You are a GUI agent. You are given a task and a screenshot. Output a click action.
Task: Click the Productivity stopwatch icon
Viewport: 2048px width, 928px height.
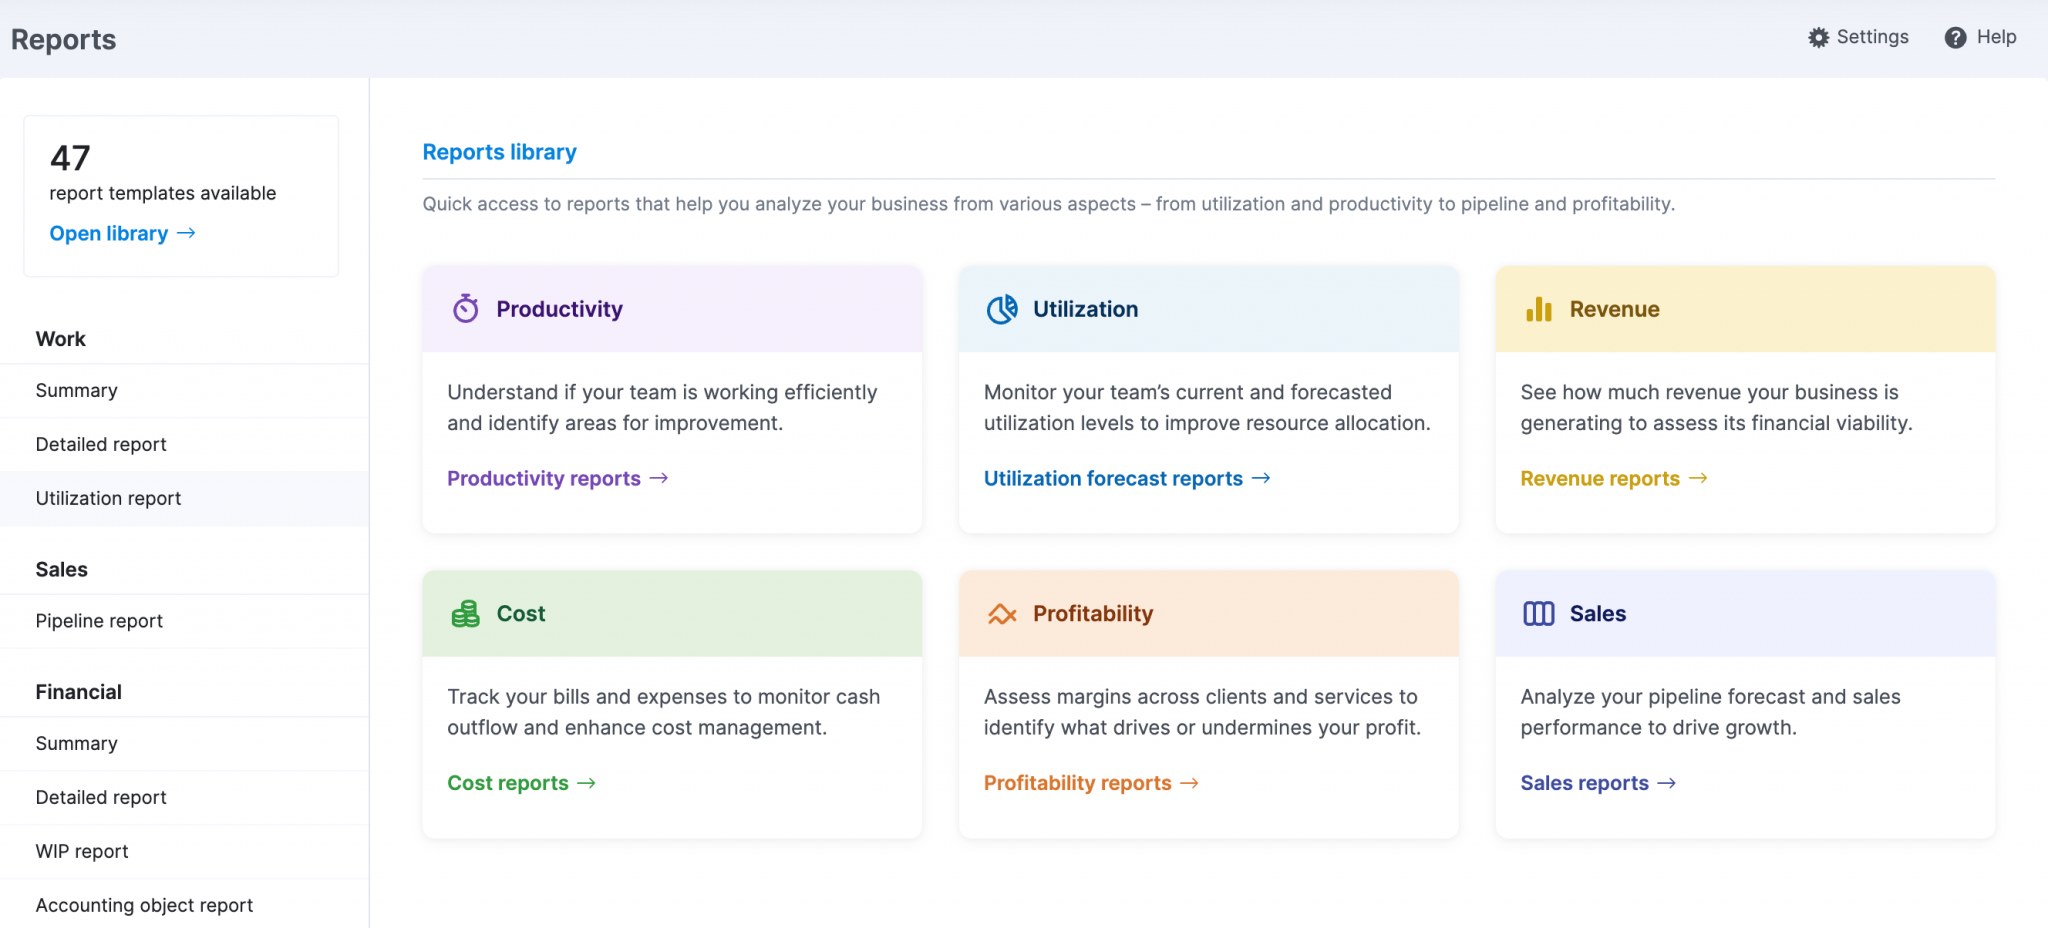(463, 308)
